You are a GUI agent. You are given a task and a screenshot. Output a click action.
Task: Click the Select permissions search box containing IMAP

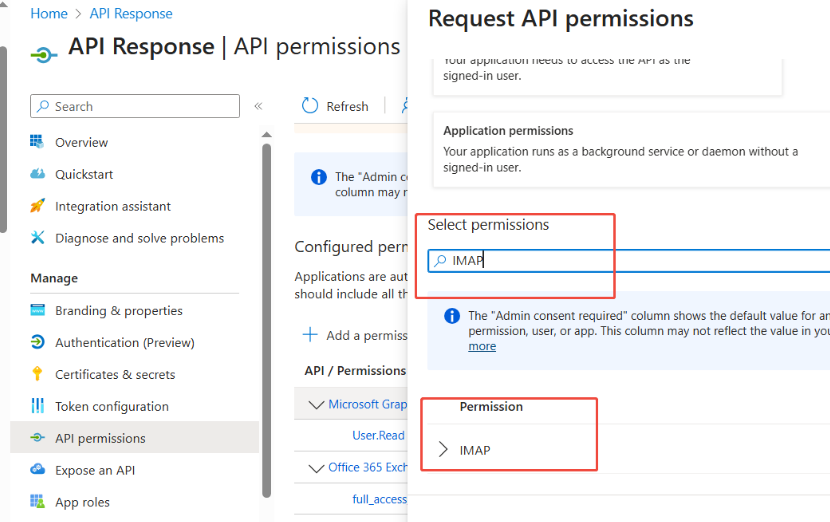[x=630, y=260]
